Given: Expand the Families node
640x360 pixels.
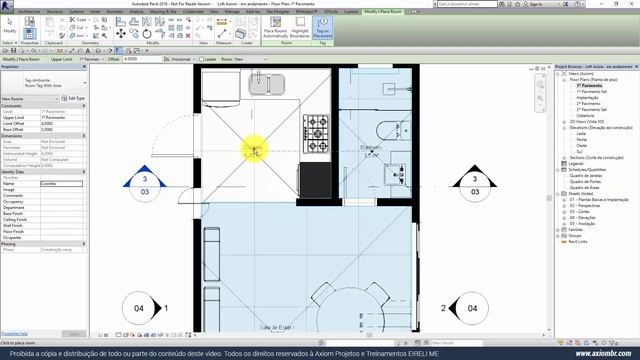Looking at the screenshot, I should click(558, 230).
